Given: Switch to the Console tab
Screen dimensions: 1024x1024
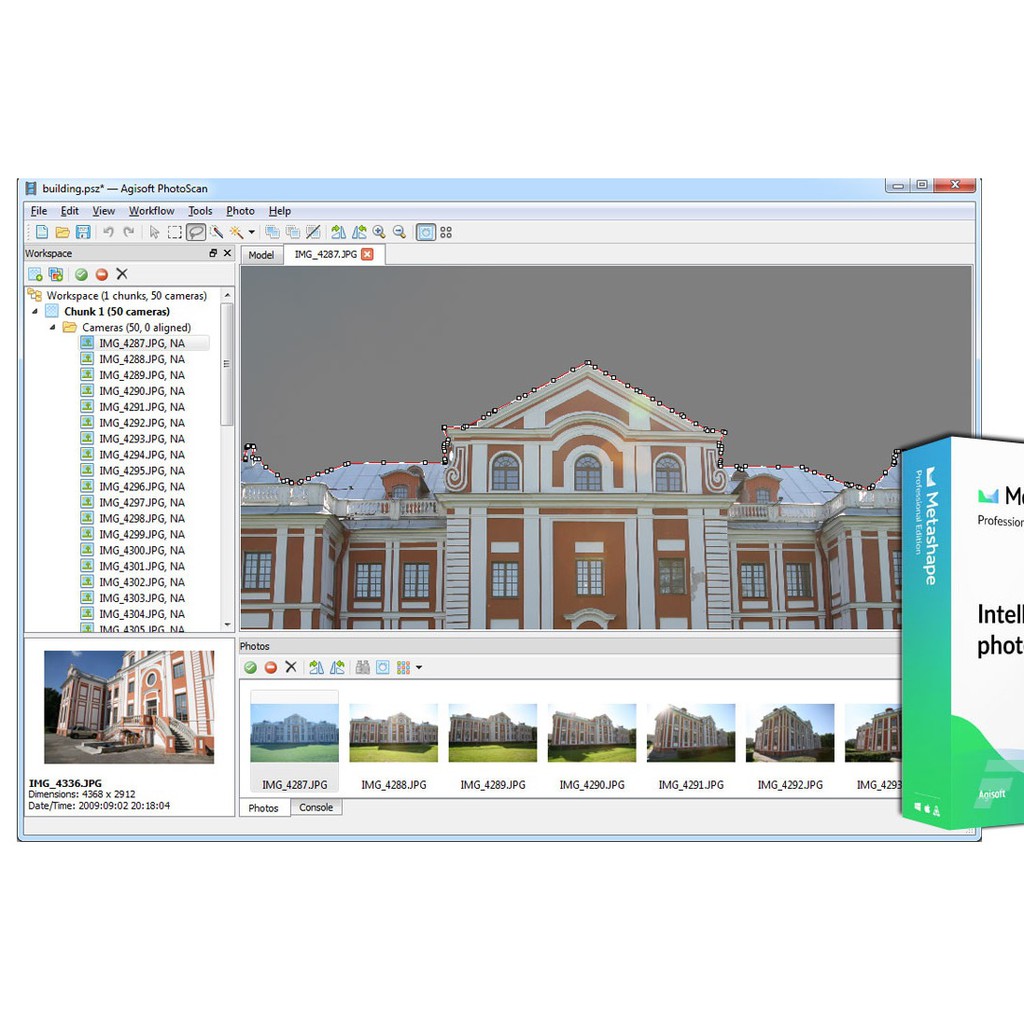Looking at the screenshot, I should click(316, 807).
